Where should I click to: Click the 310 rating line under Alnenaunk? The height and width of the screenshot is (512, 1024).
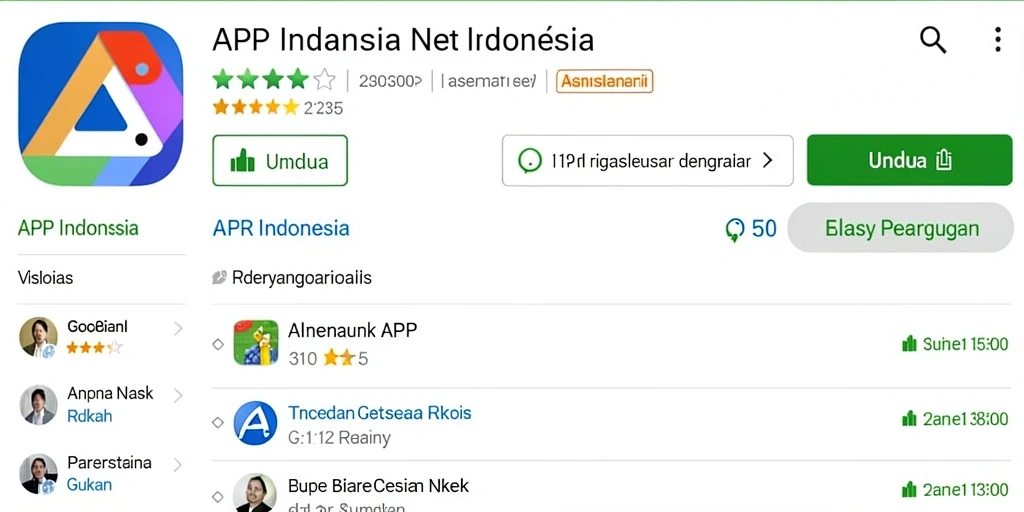click(x=328, y=358)
